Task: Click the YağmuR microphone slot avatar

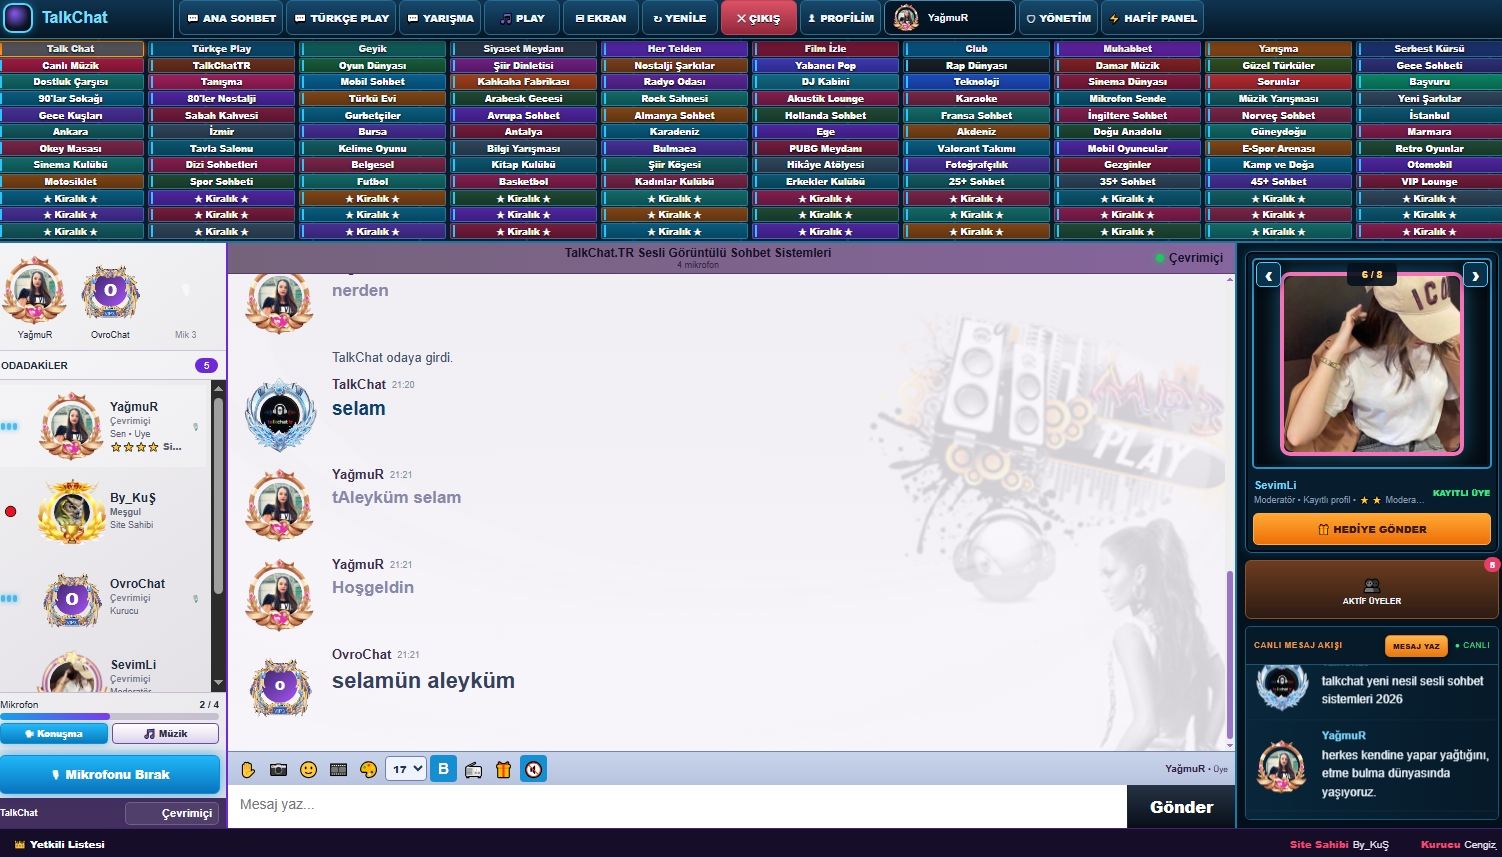Action: [35, 290]
